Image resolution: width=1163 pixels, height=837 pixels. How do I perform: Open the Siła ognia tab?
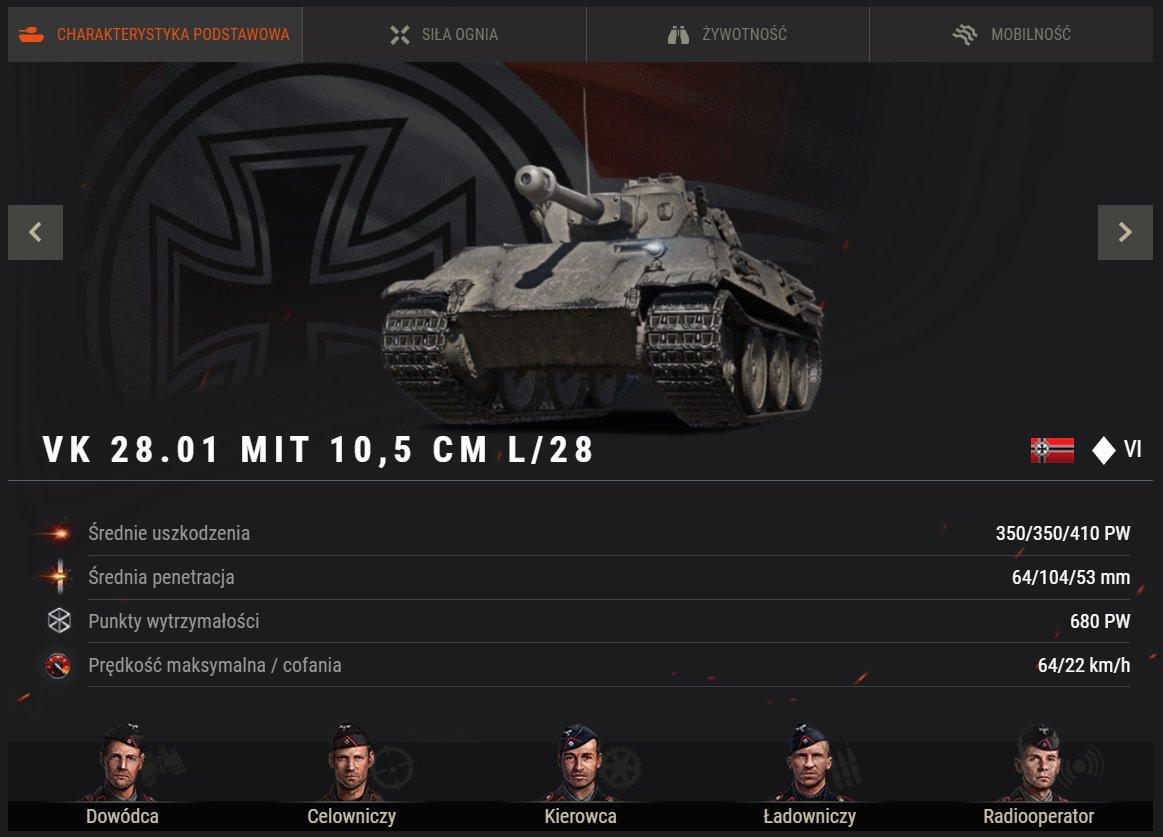[444, 34]
